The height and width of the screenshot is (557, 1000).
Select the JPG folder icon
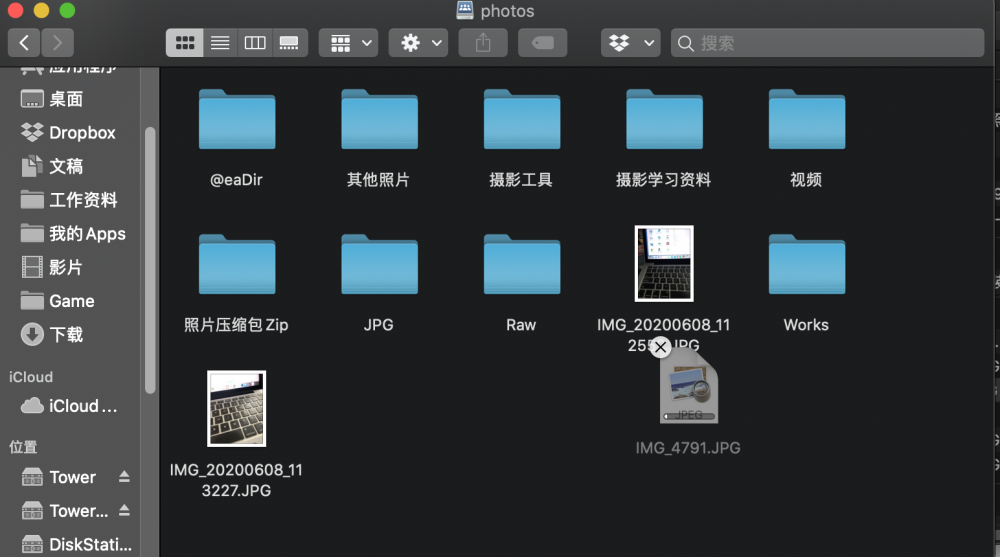pyautogui.click(x=379, y=264)
